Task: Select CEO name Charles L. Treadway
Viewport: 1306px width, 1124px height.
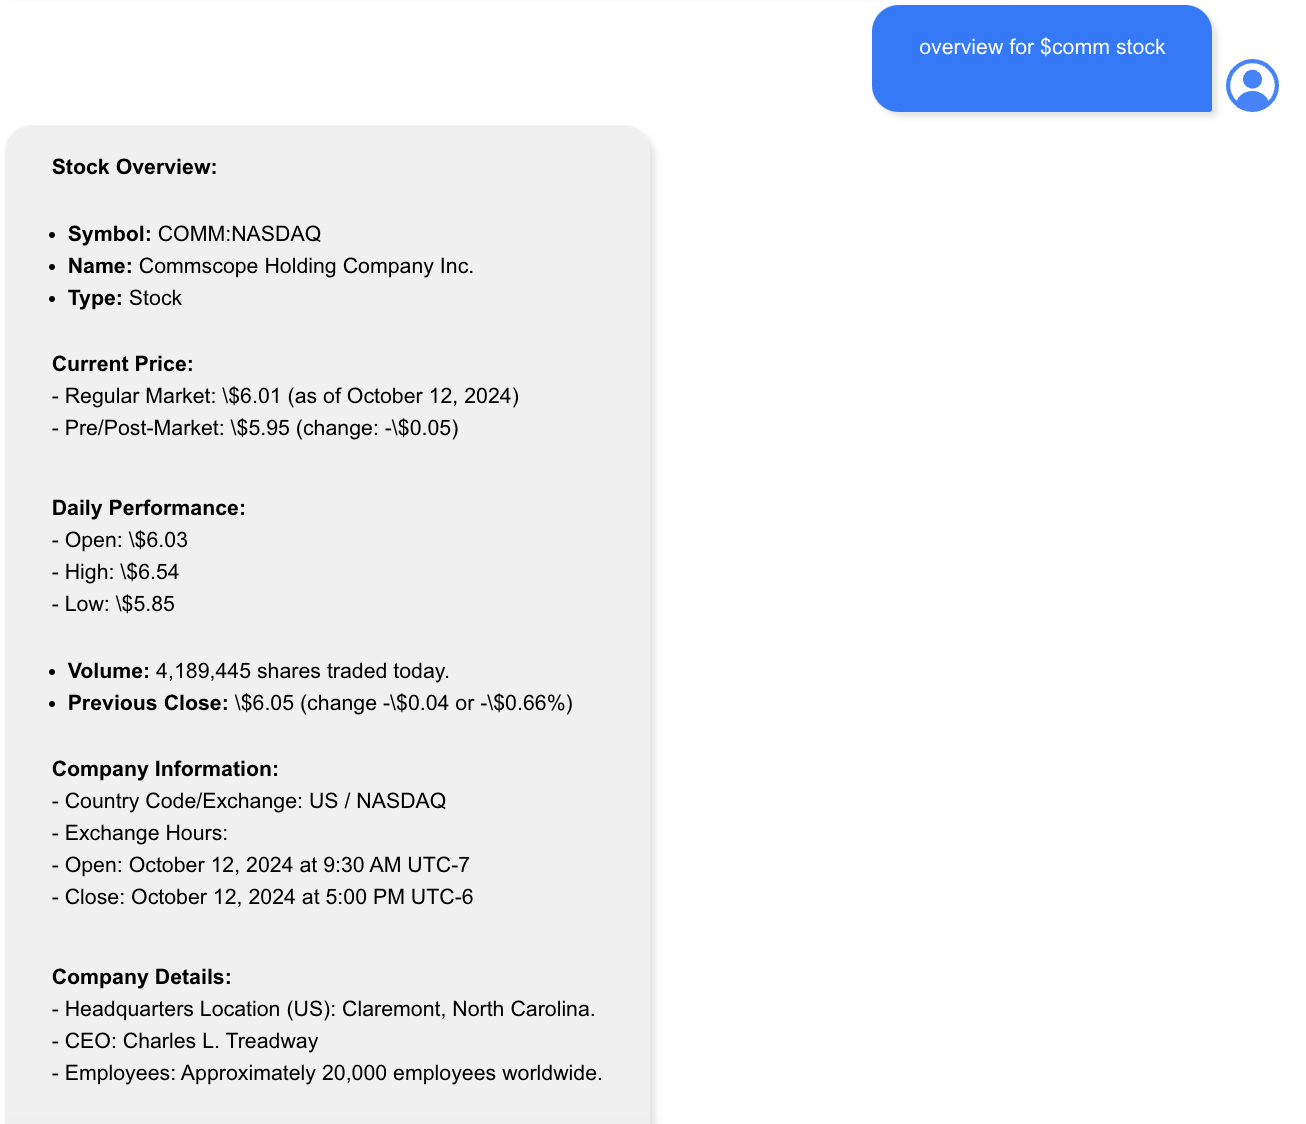Action: pos(220,1041)
